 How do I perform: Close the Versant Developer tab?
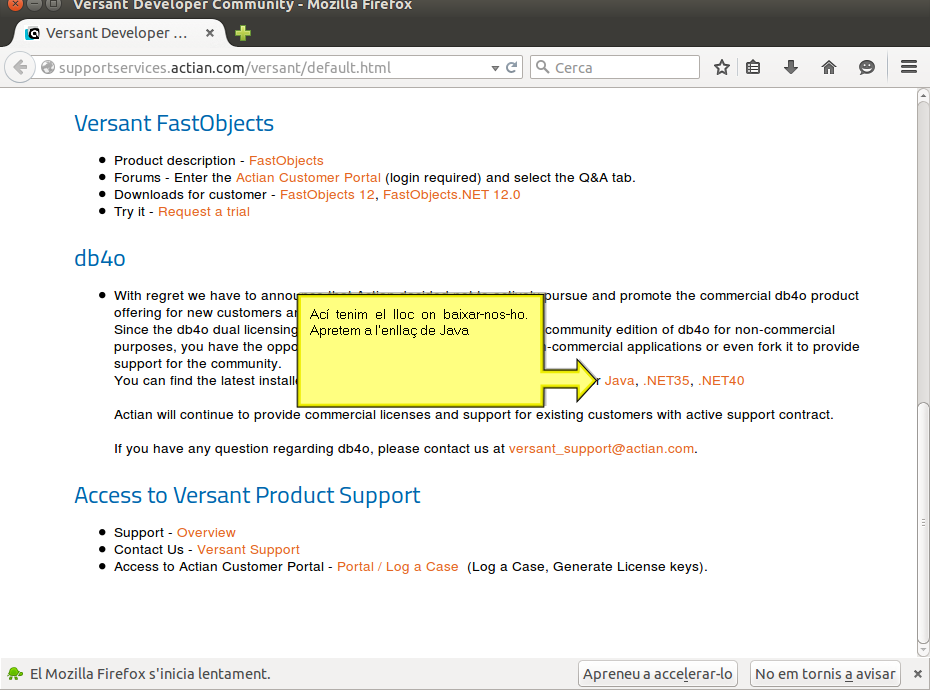click(209, 33)
